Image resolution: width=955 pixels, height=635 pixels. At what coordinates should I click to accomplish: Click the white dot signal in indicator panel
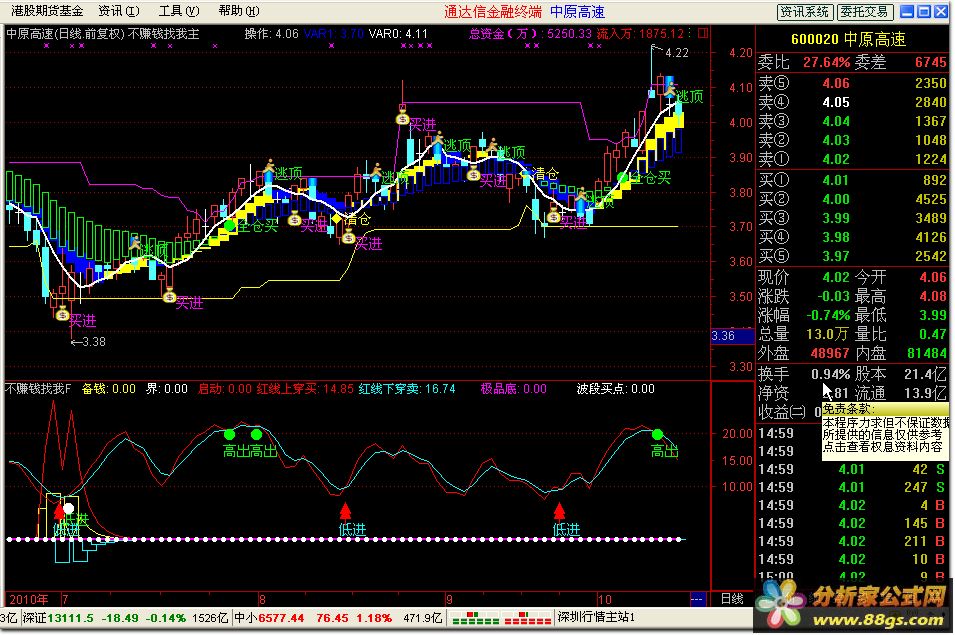point(68,508)
